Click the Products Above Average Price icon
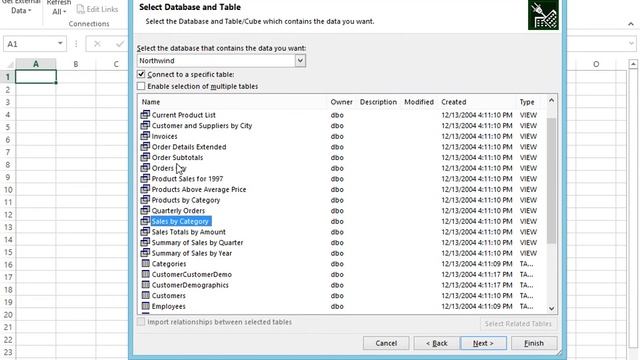Image resolution: width=640 pixels, height=360 pixels. click(145, 189)
